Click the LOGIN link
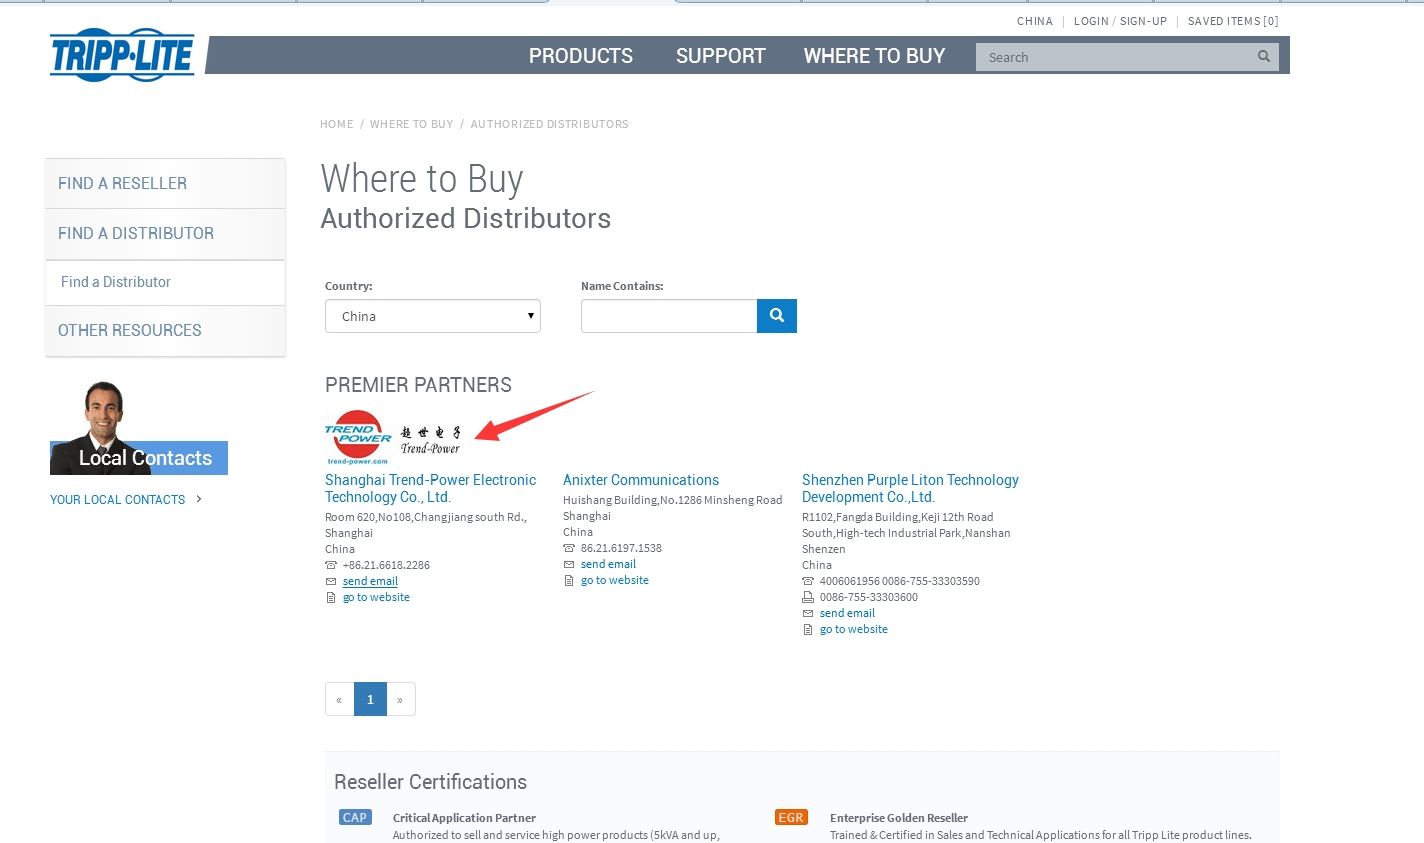The height and width of the screenshot is (843, 1424). click(x=1091, y=21)
